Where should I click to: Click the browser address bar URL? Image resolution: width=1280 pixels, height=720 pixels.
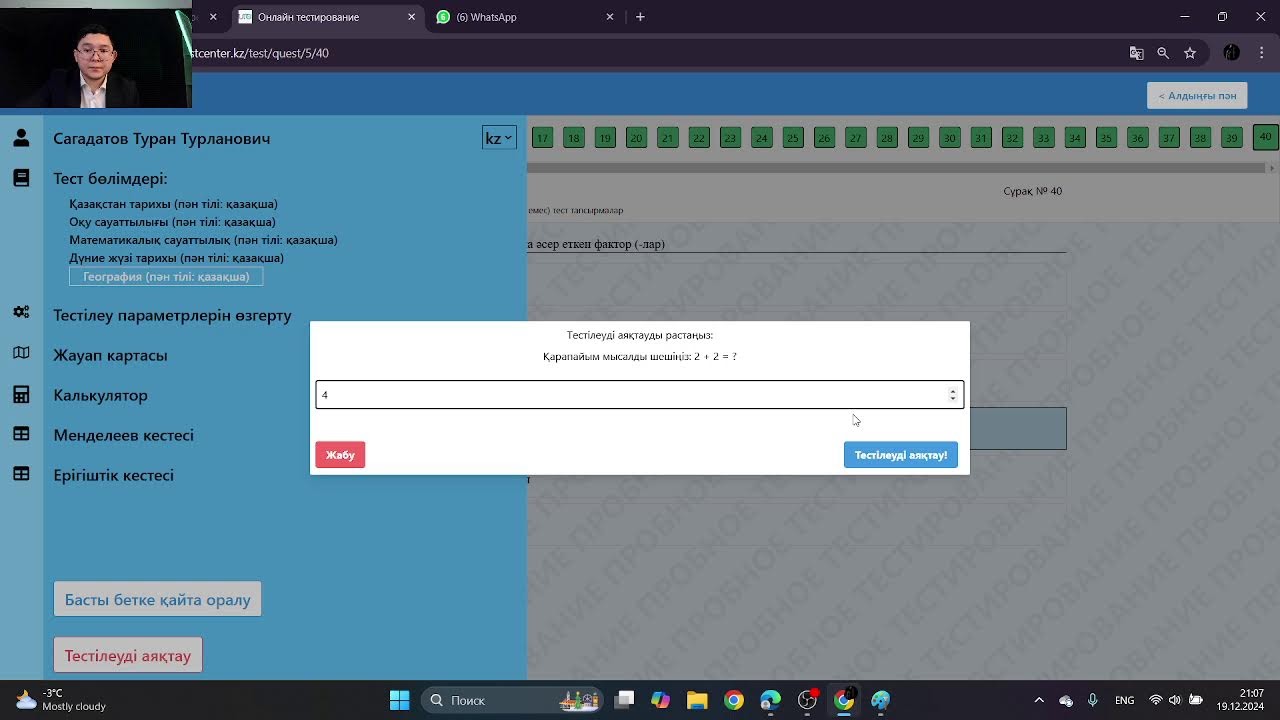tap(260, 53)
